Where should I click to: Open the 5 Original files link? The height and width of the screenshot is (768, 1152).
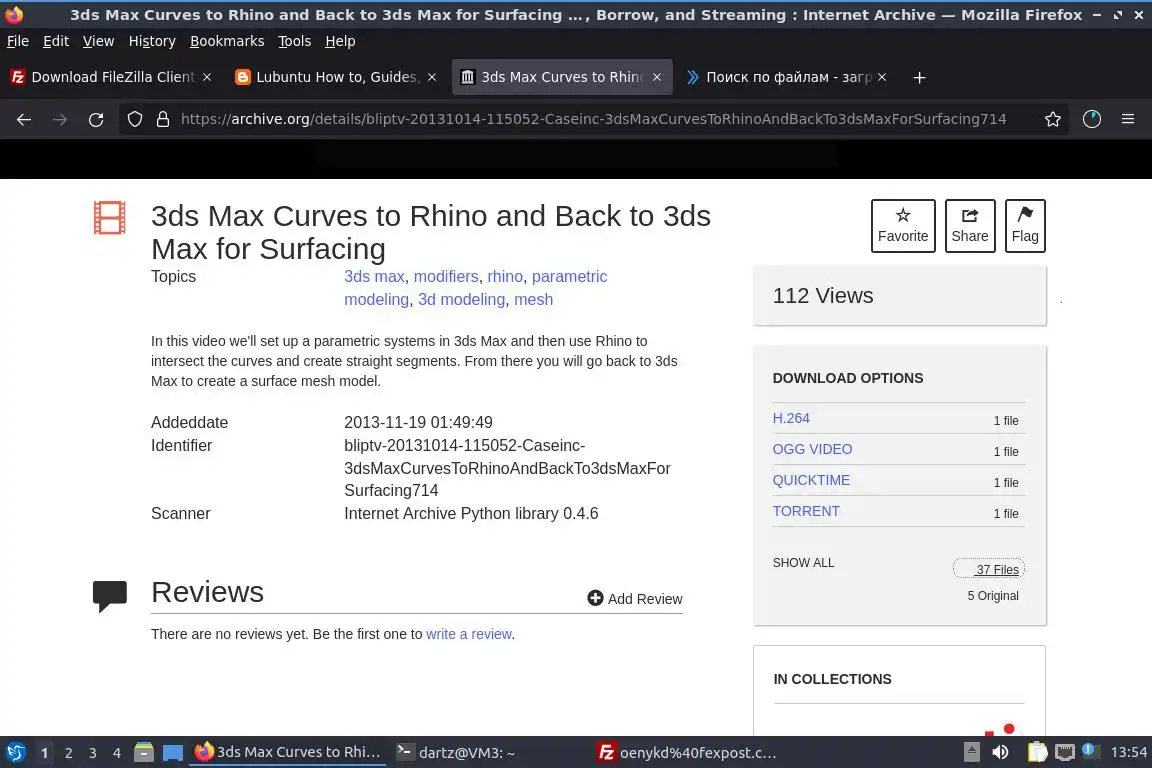point(993,596)
